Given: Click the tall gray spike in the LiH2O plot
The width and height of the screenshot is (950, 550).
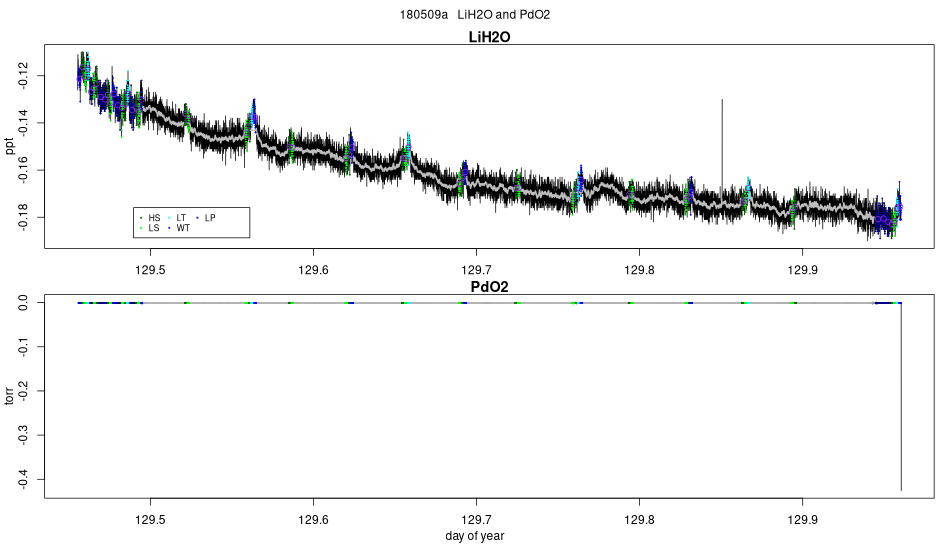Looking at the screenshot, I should (x=722, y=145).
